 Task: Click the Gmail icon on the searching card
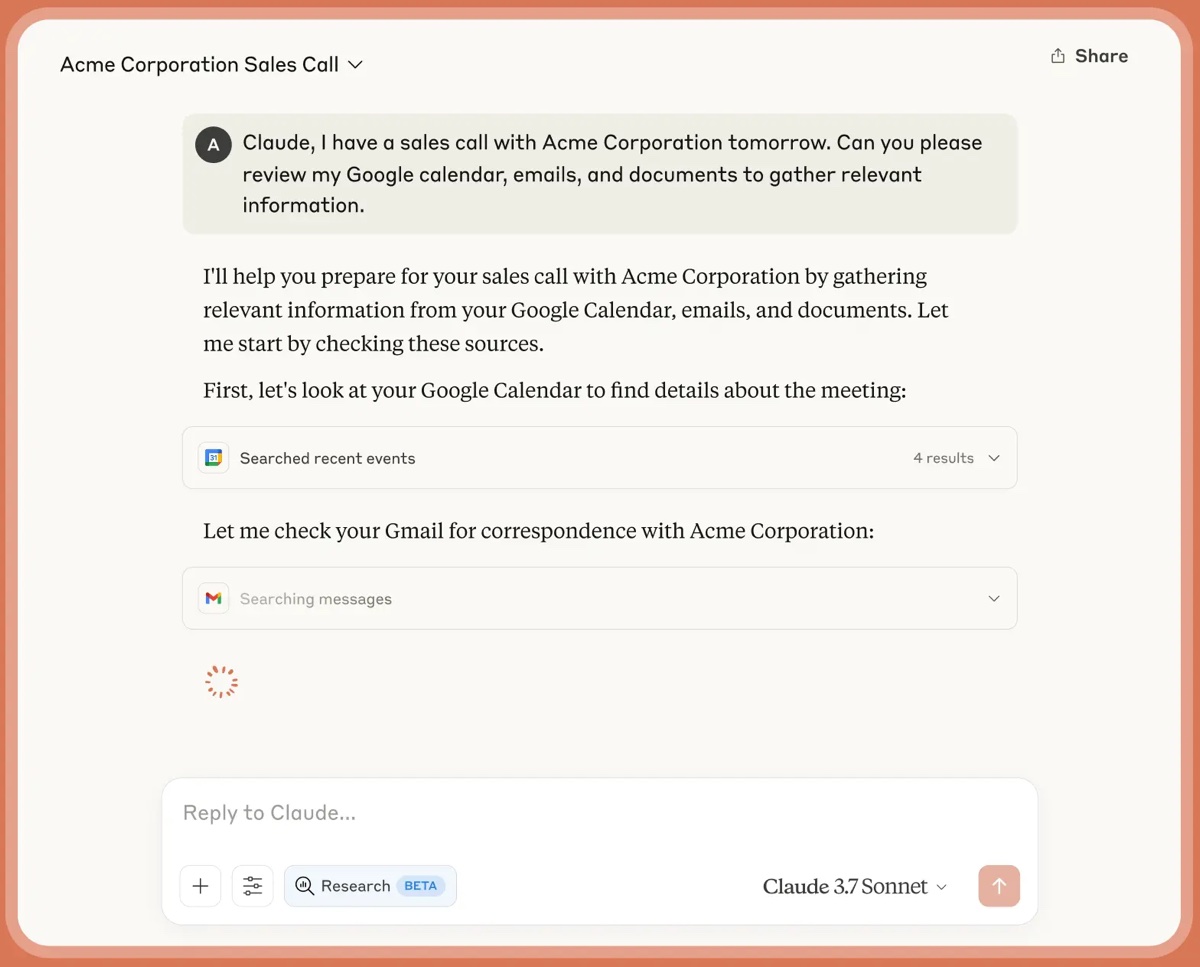coord(213,598)
